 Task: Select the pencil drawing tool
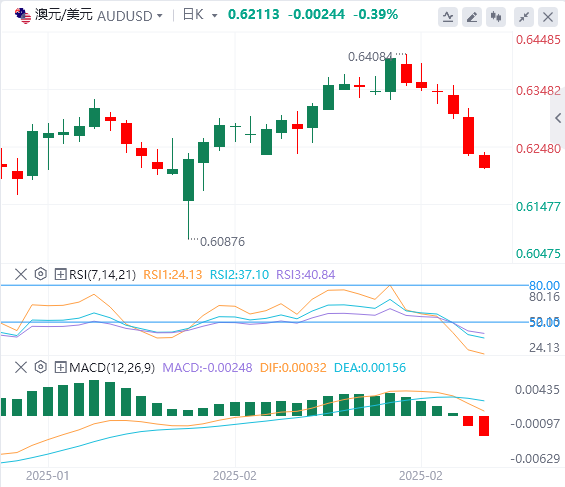(x=472, y=17)
